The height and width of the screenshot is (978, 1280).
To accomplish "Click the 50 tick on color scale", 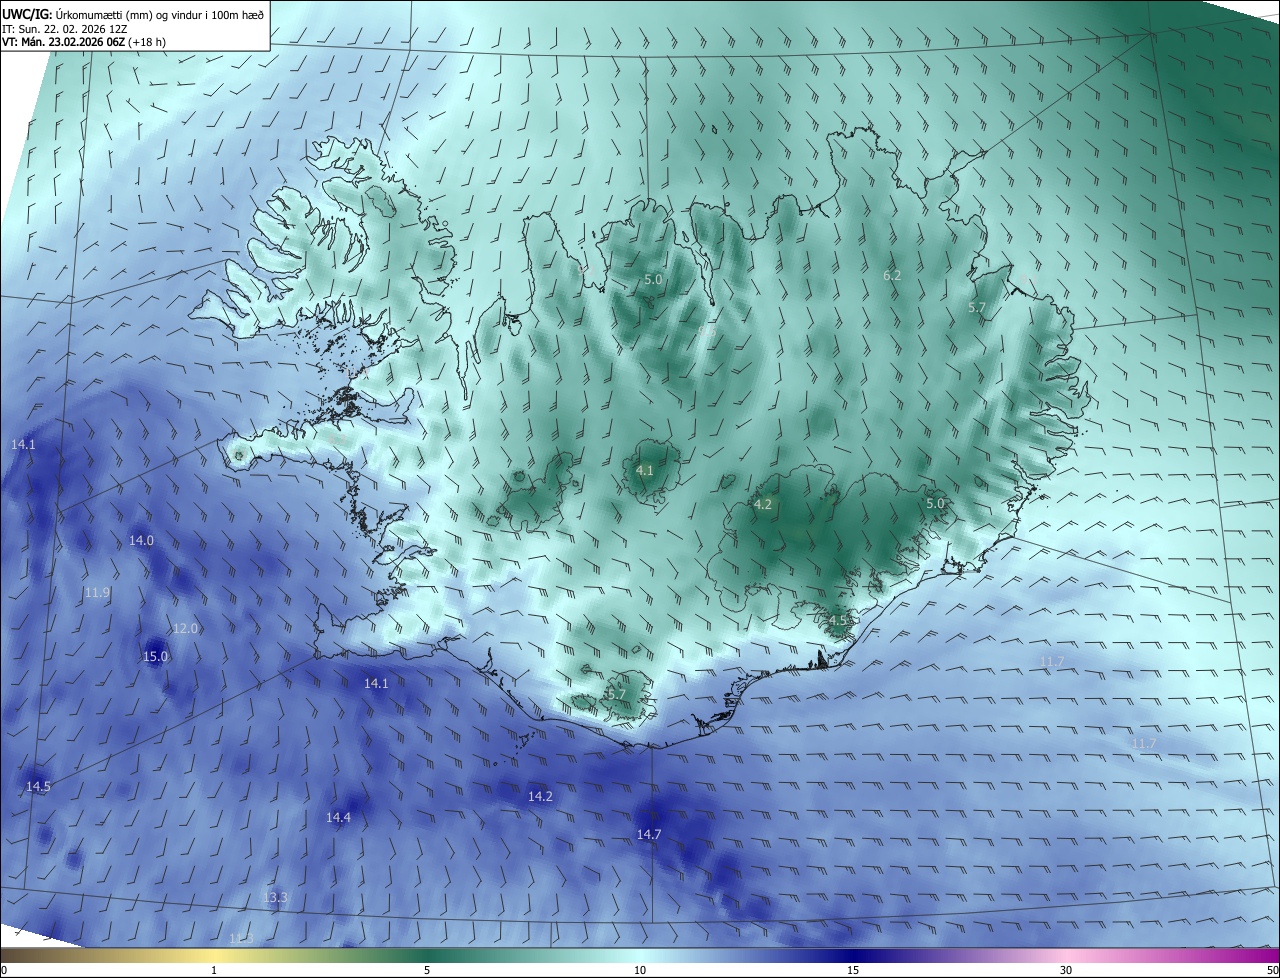I will tap(1273, 971).
